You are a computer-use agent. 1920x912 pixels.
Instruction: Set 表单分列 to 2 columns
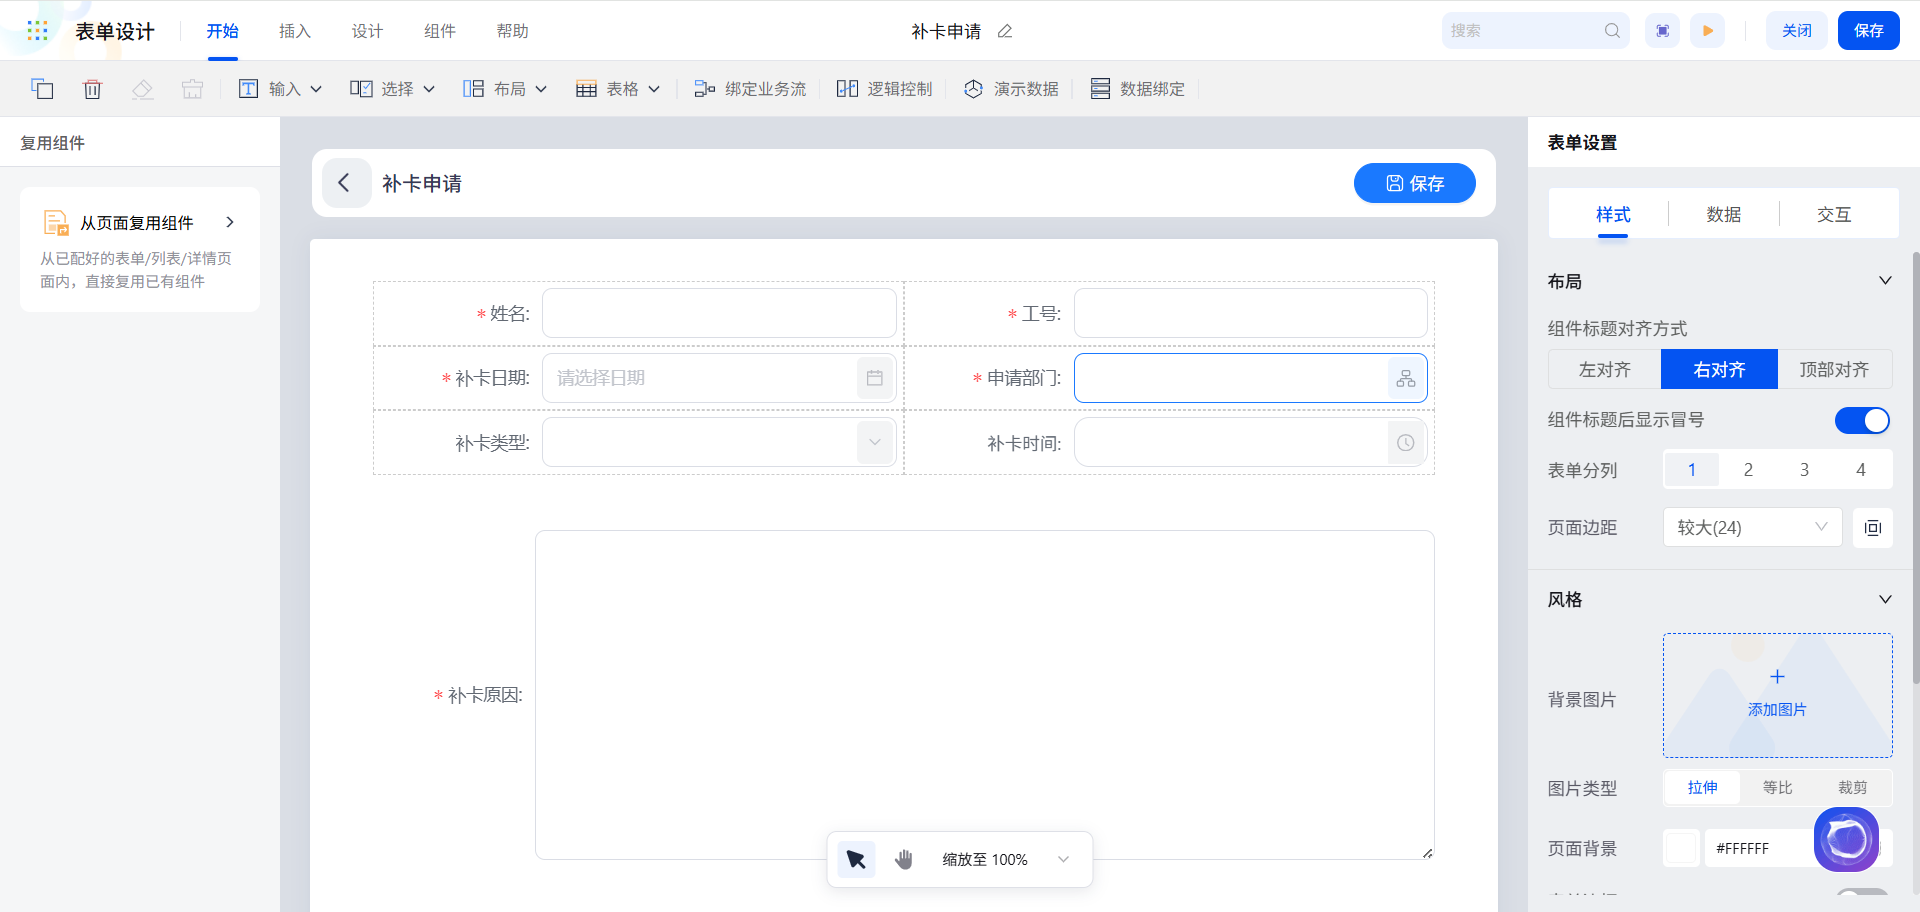click(1748, 470)
